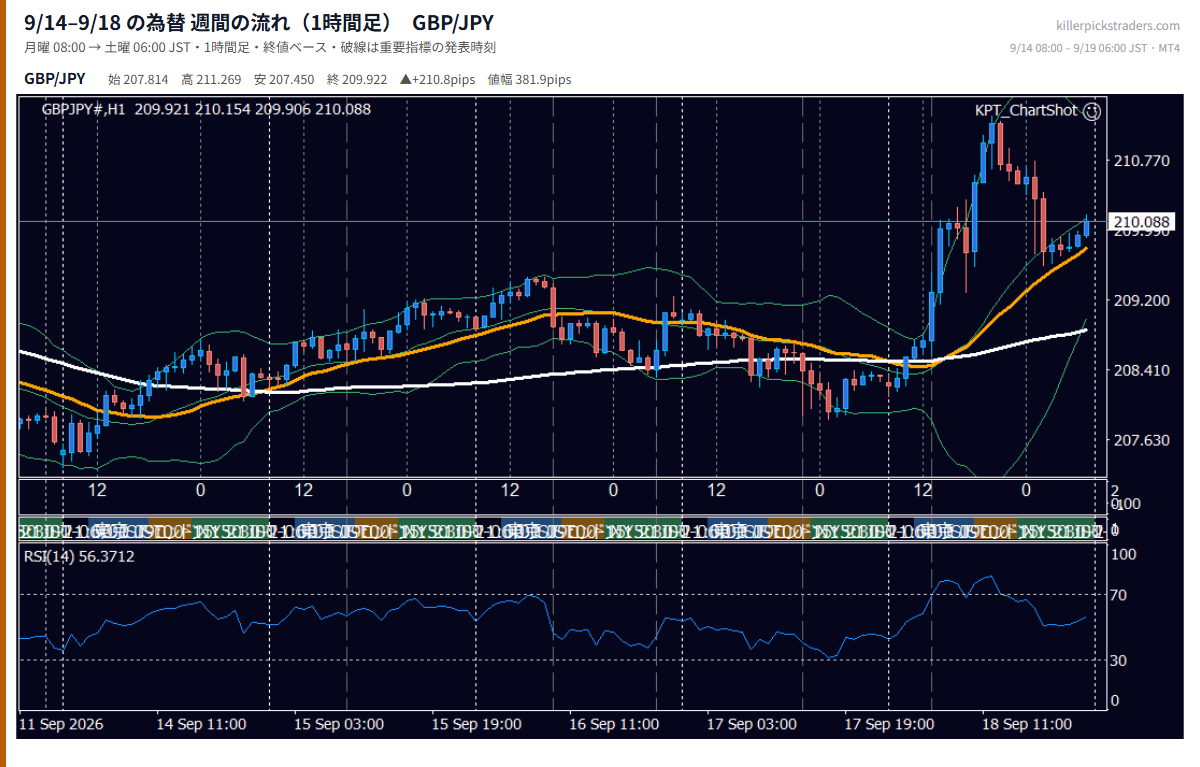Click the 208.410 price axis label
Screen dimensions: 1200x767
coord(1141,370)
